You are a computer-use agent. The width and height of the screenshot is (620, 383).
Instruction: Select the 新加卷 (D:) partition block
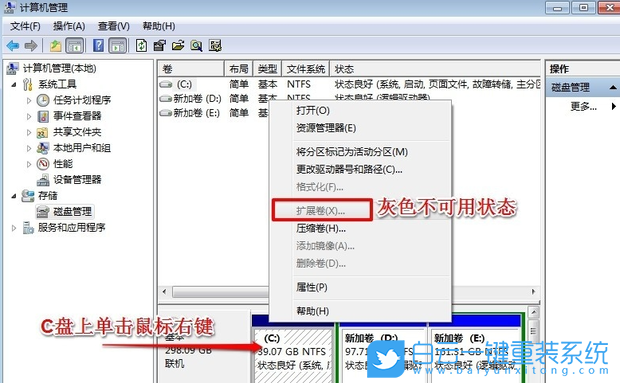pyautogui.click(x=384, y=355)
